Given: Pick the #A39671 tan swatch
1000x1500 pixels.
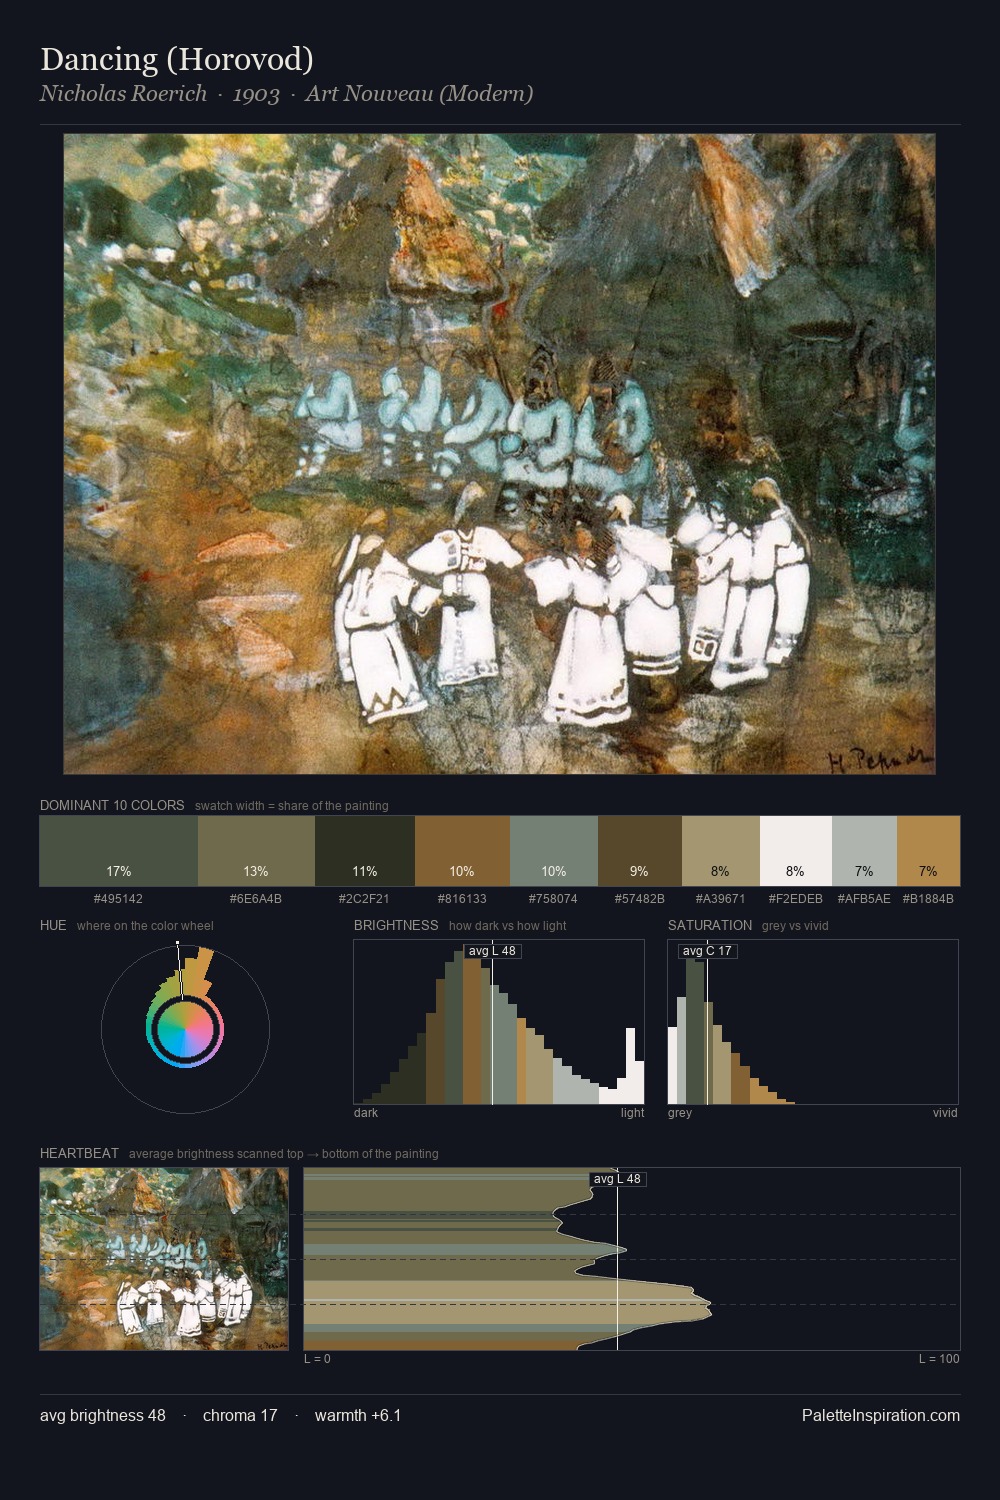Looking at the screenshot, I should pyautogui.click(x=721, y=851).
